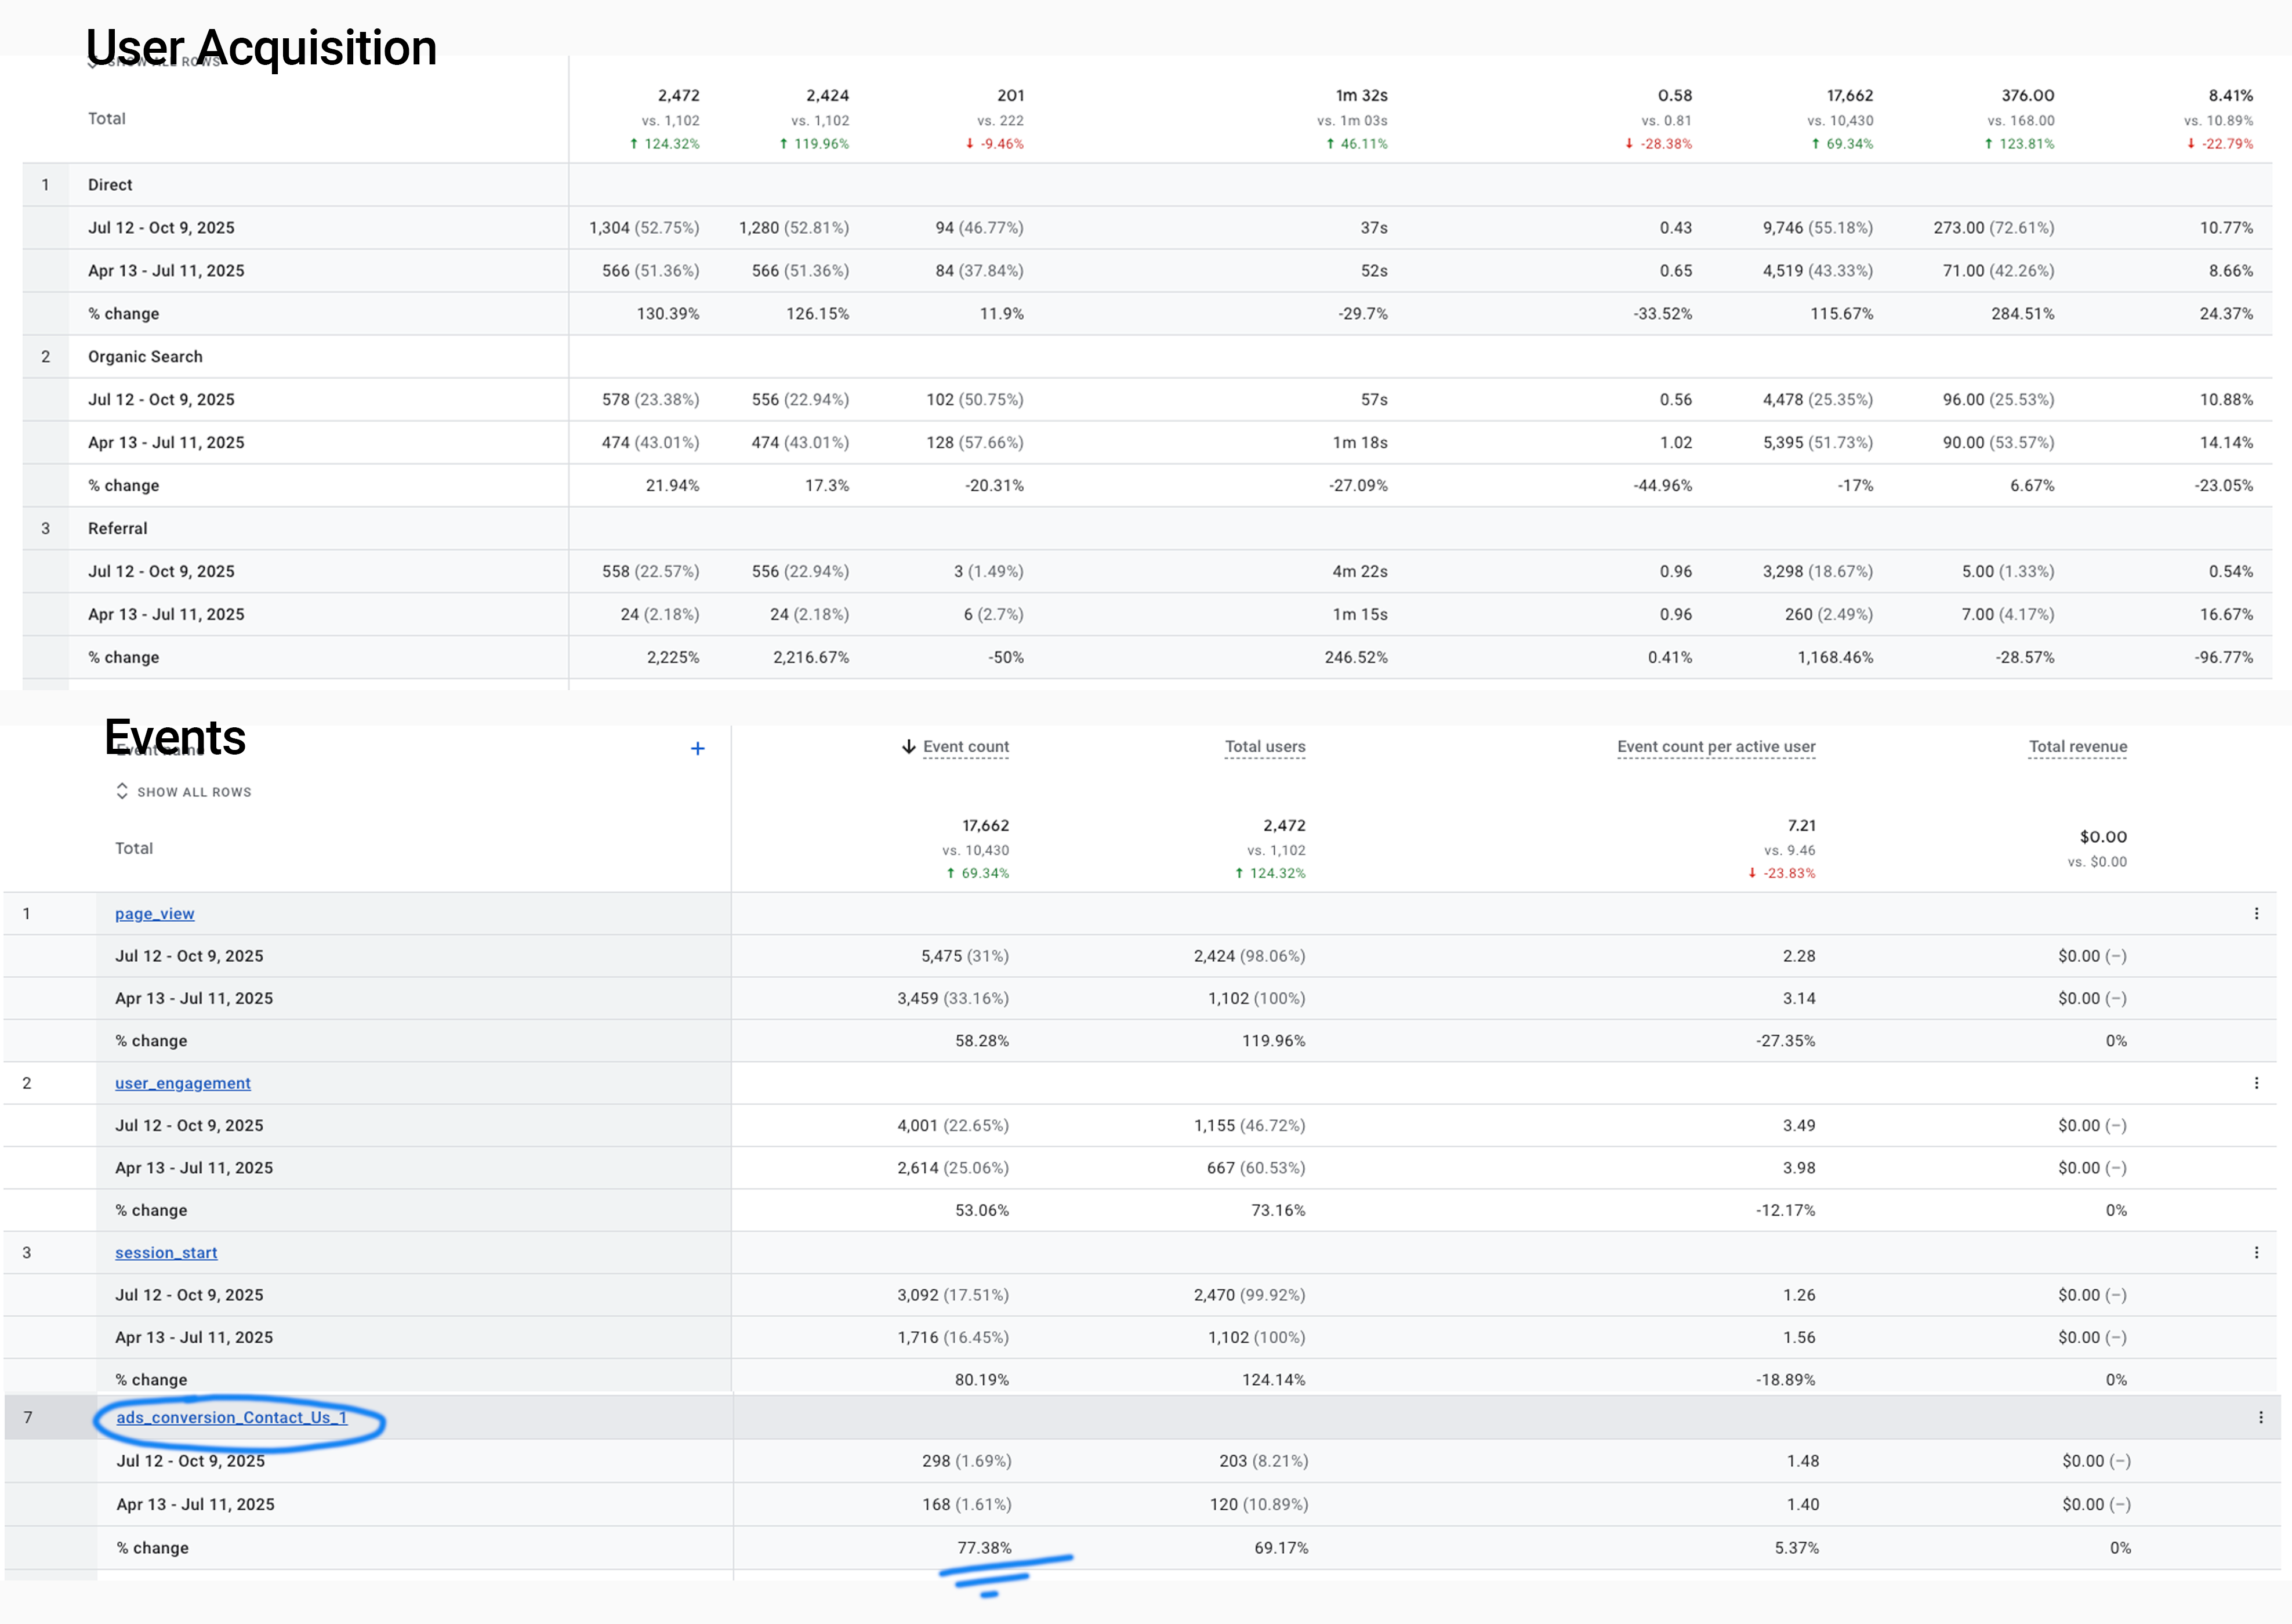Sort by the Total users column header
Screen dimensions: 2292x1624
coord(1264,747)
